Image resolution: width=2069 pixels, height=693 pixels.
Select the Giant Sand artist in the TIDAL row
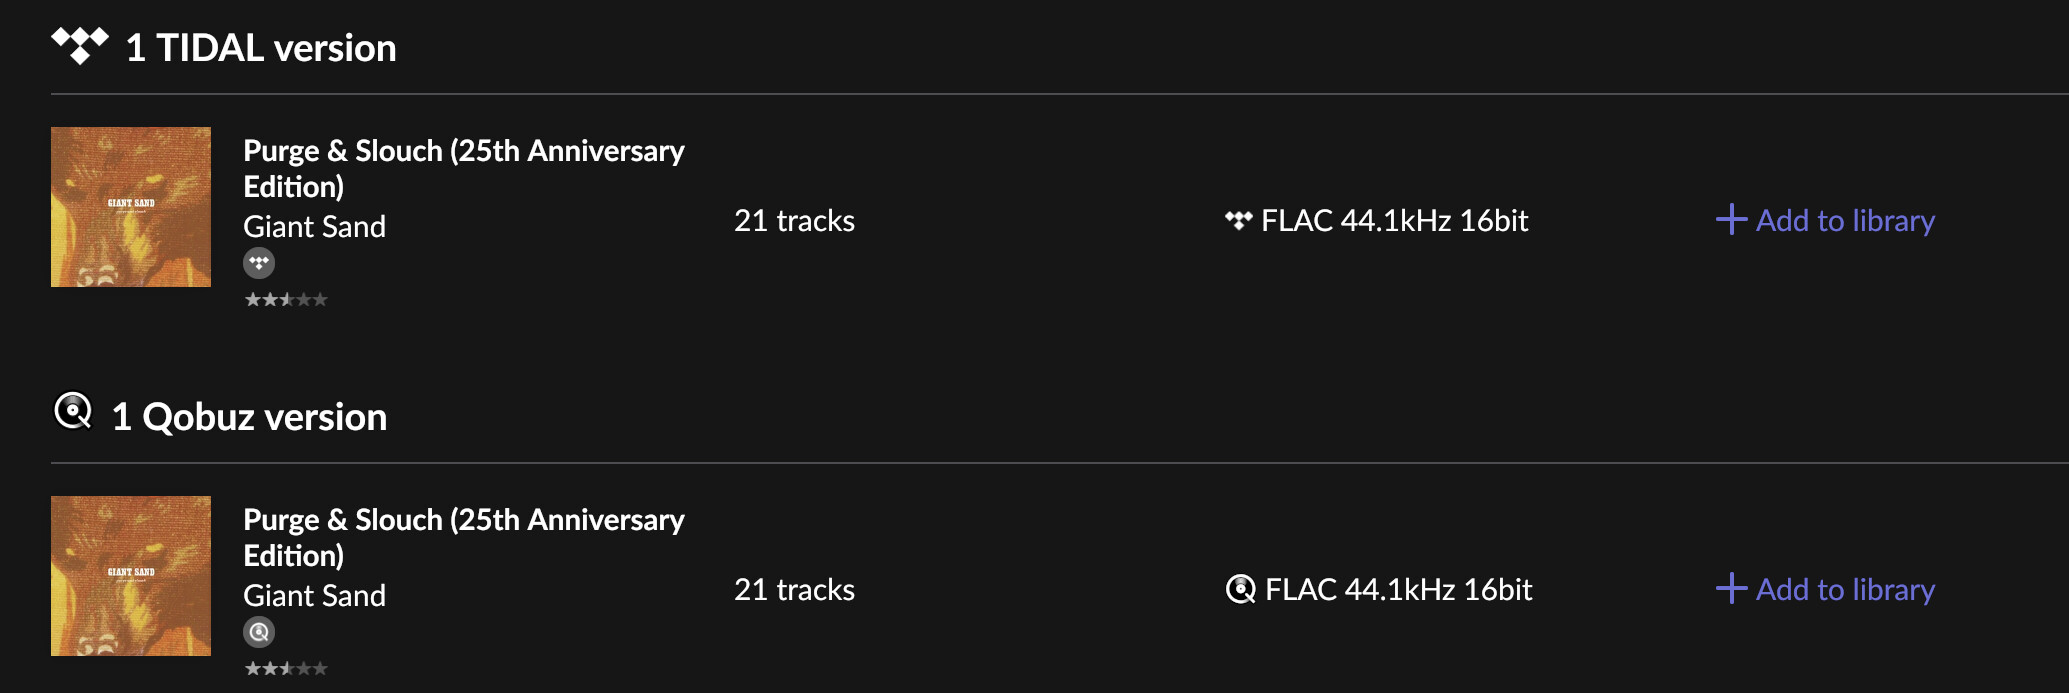click(314, 227)
